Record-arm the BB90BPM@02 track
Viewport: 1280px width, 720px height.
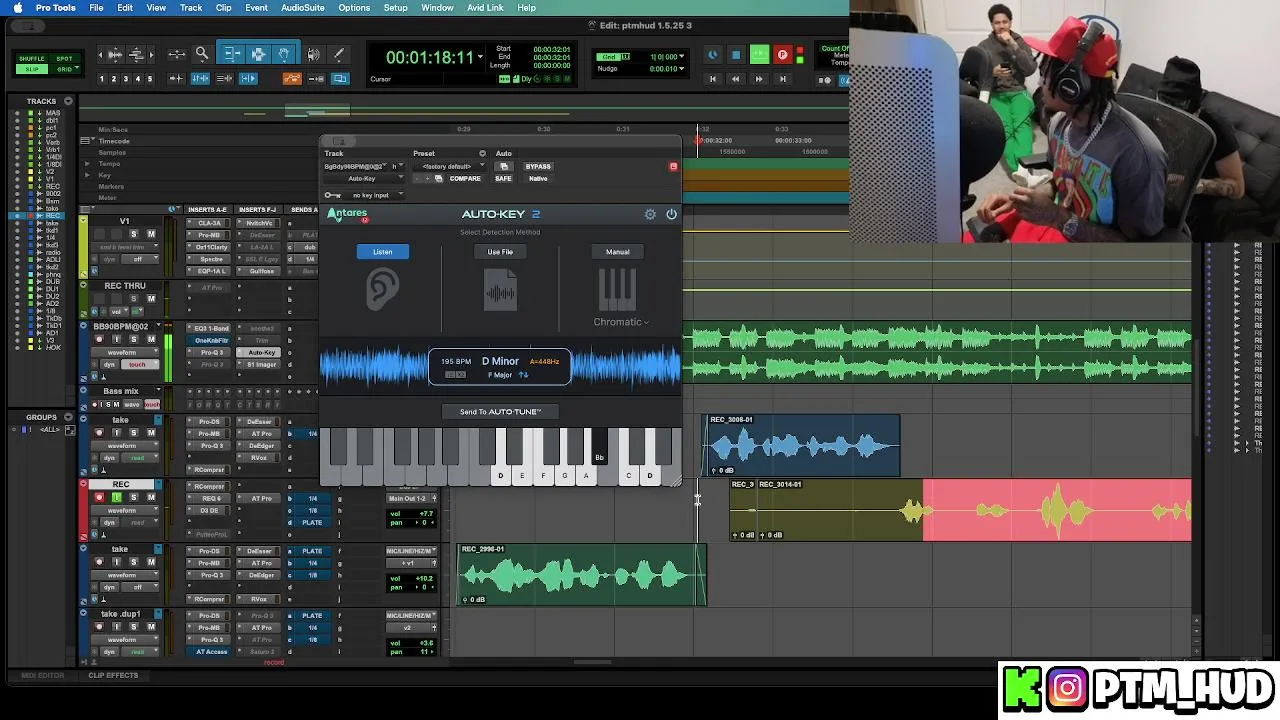(99, 340)
